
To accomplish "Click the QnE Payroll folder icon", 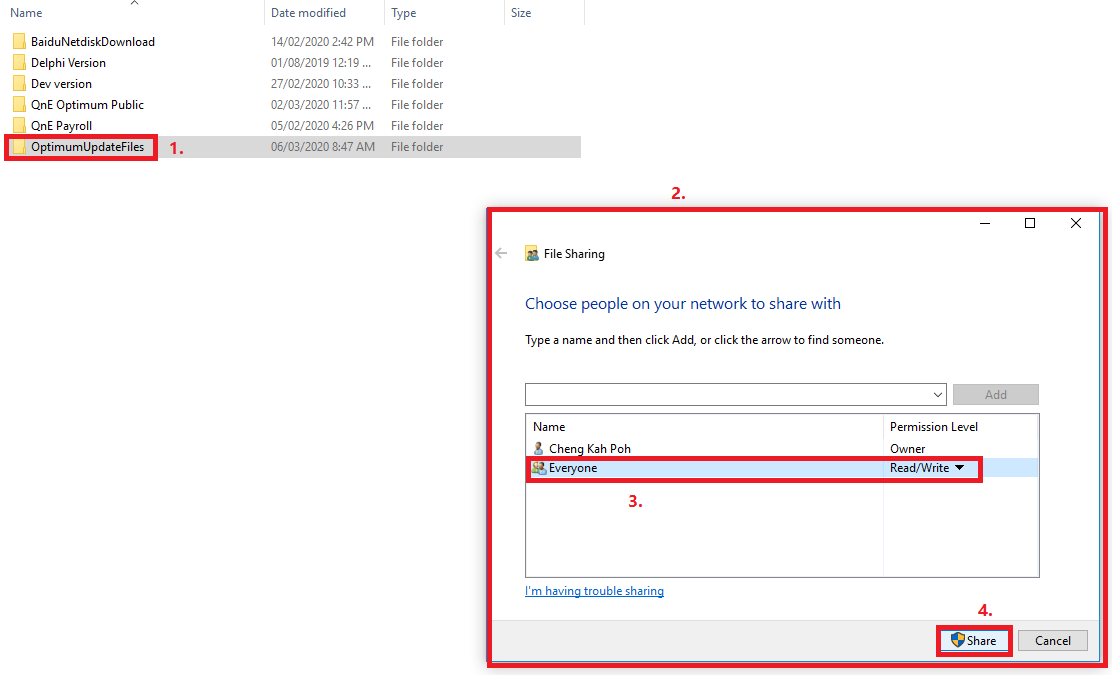I will point(19,125).
